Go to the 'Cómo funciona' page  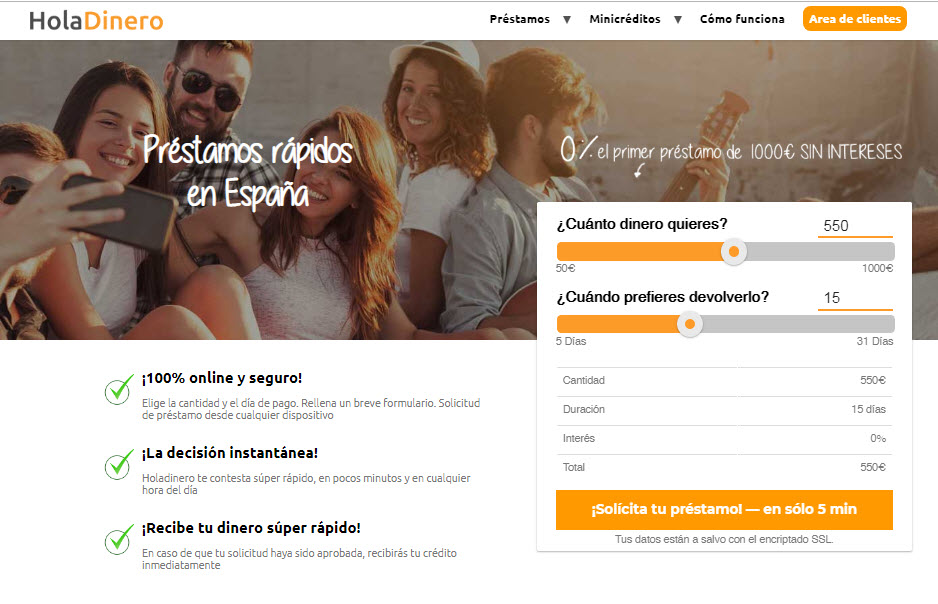[742, 20]
